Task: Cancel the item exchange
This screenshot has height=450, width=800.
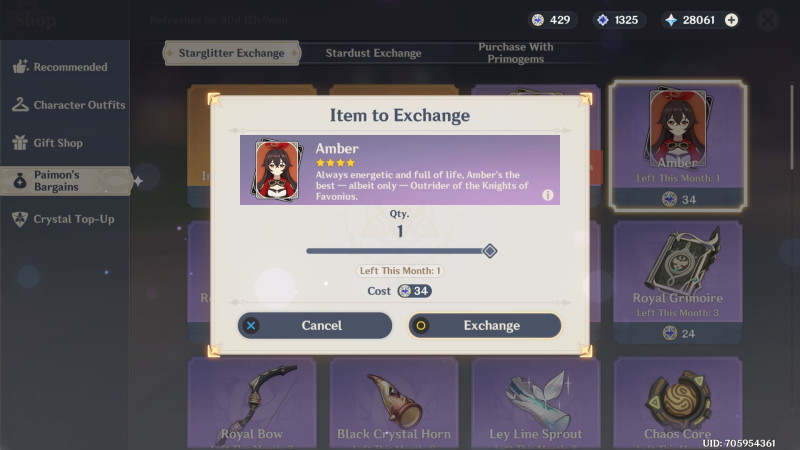Action: [x=315, y=326]
